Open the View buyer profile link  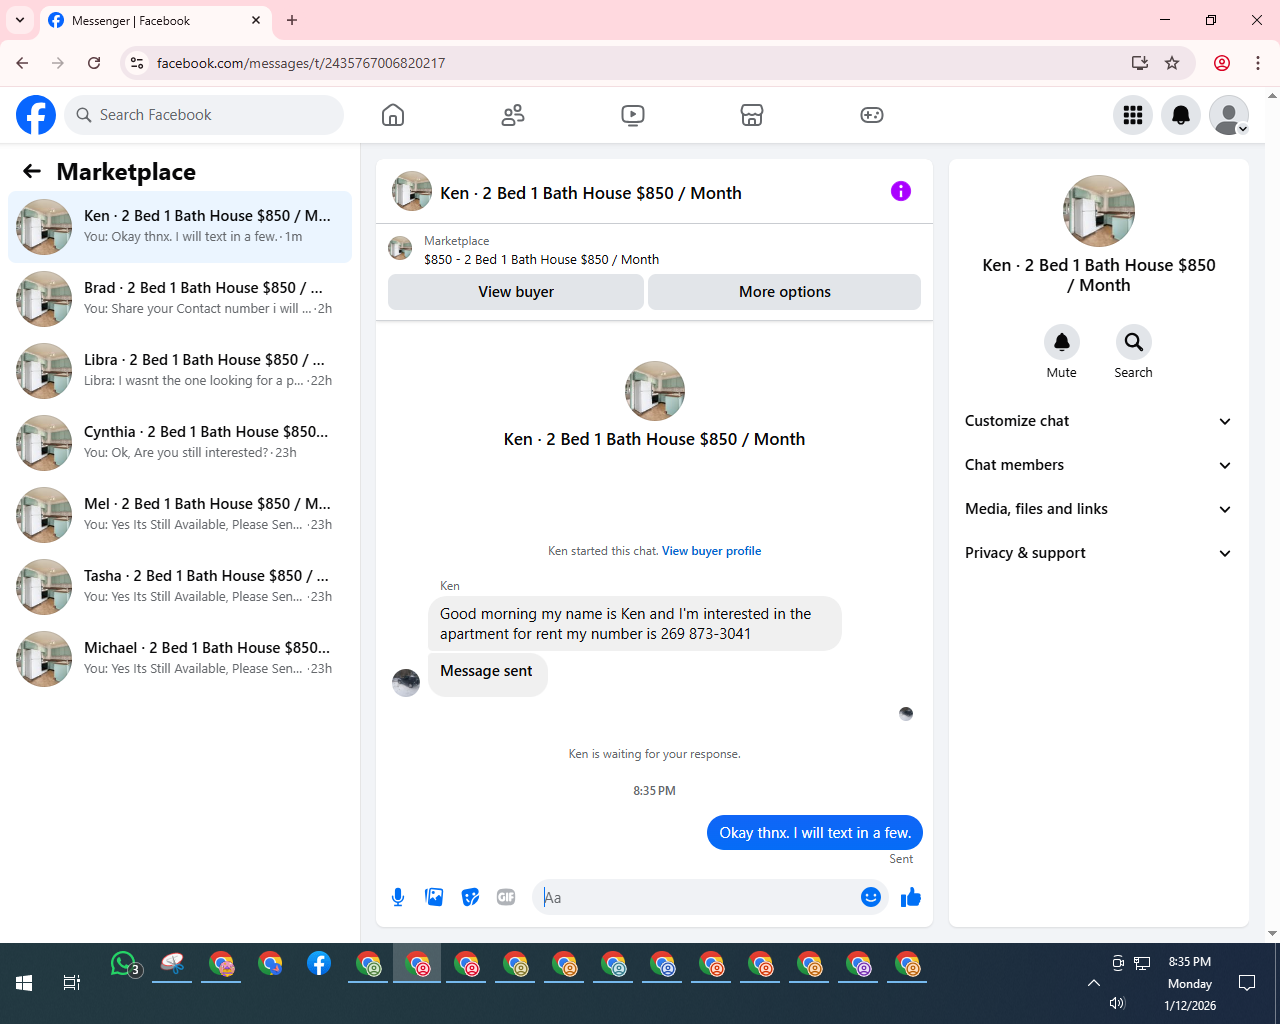pyautogui.click(x=711, y=551)
